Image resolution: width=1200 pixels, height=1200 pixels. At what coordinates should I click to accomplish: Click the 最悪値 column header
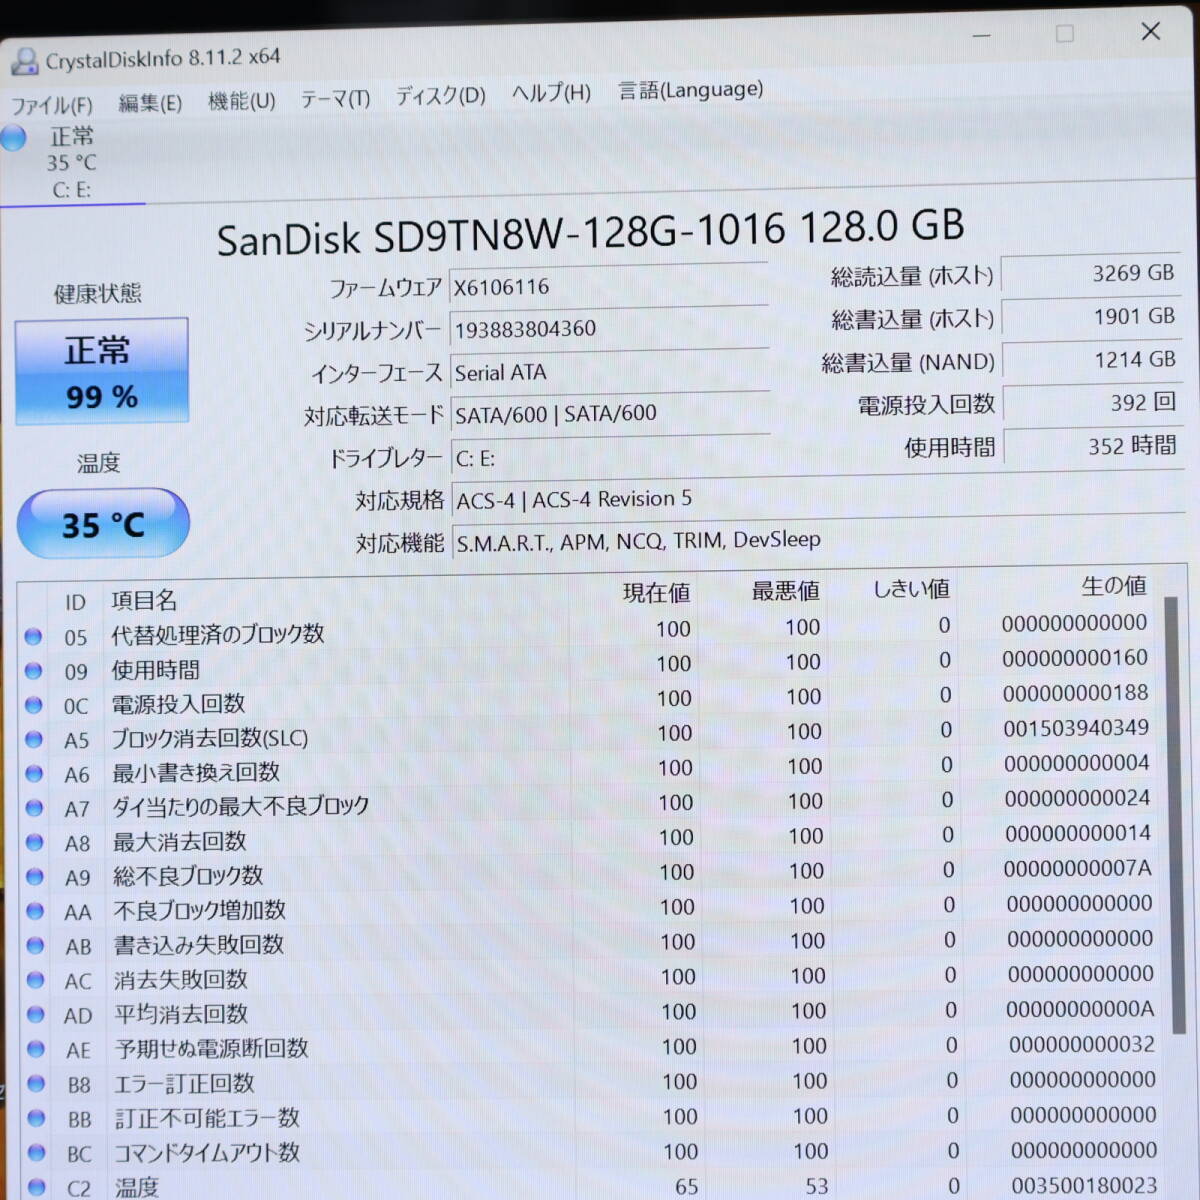pos(785,591)
